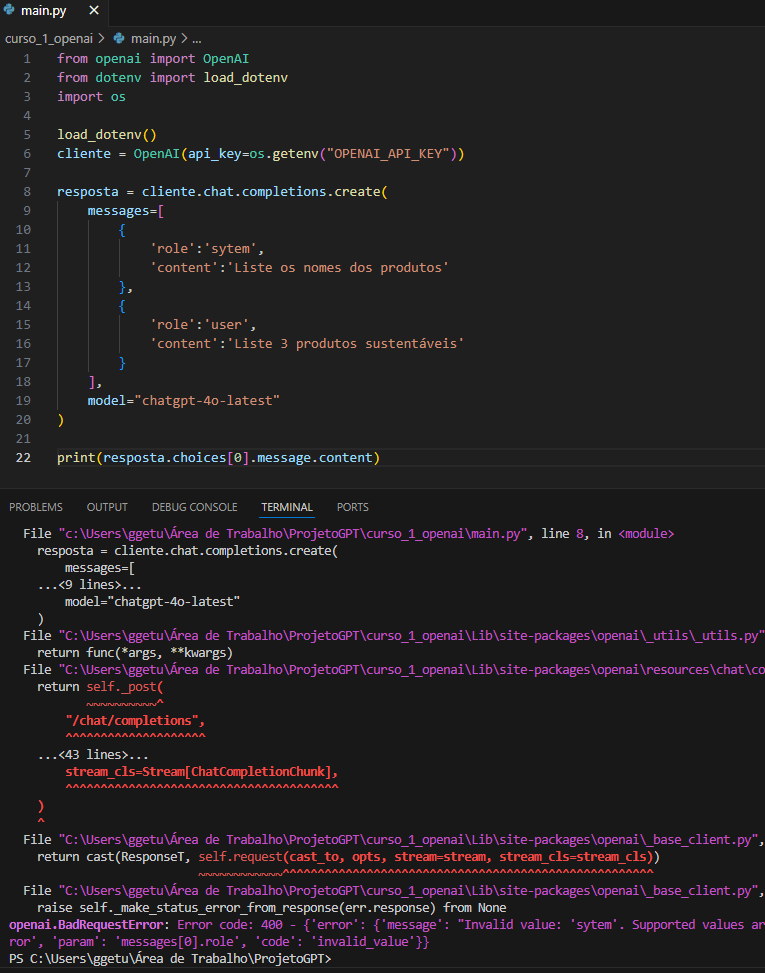This screenshot has height=973, width=765.
Task: Switch to the PROBLEMS panel tab
Action: point(36,507)
